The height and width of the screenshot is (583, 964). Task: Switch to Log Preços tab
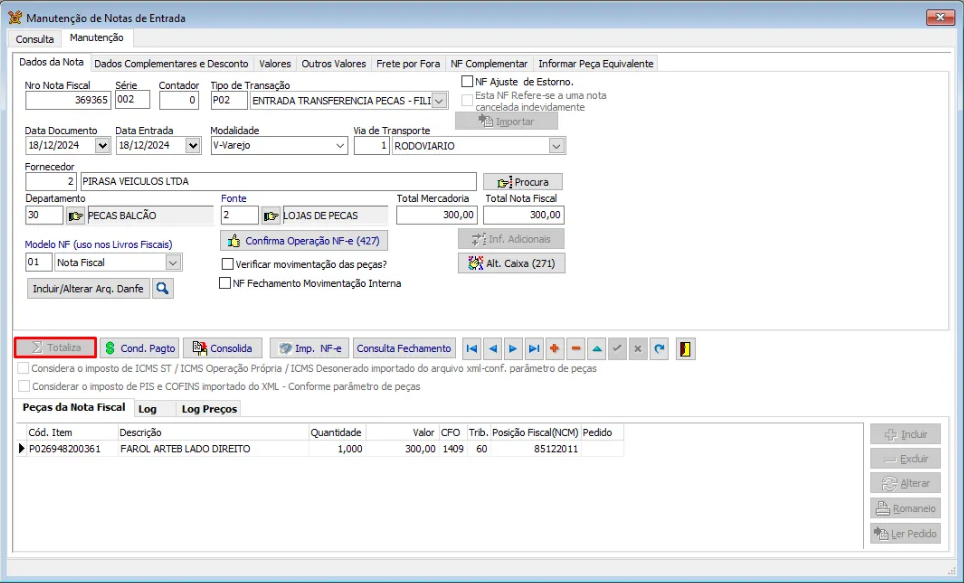[209, 409]
